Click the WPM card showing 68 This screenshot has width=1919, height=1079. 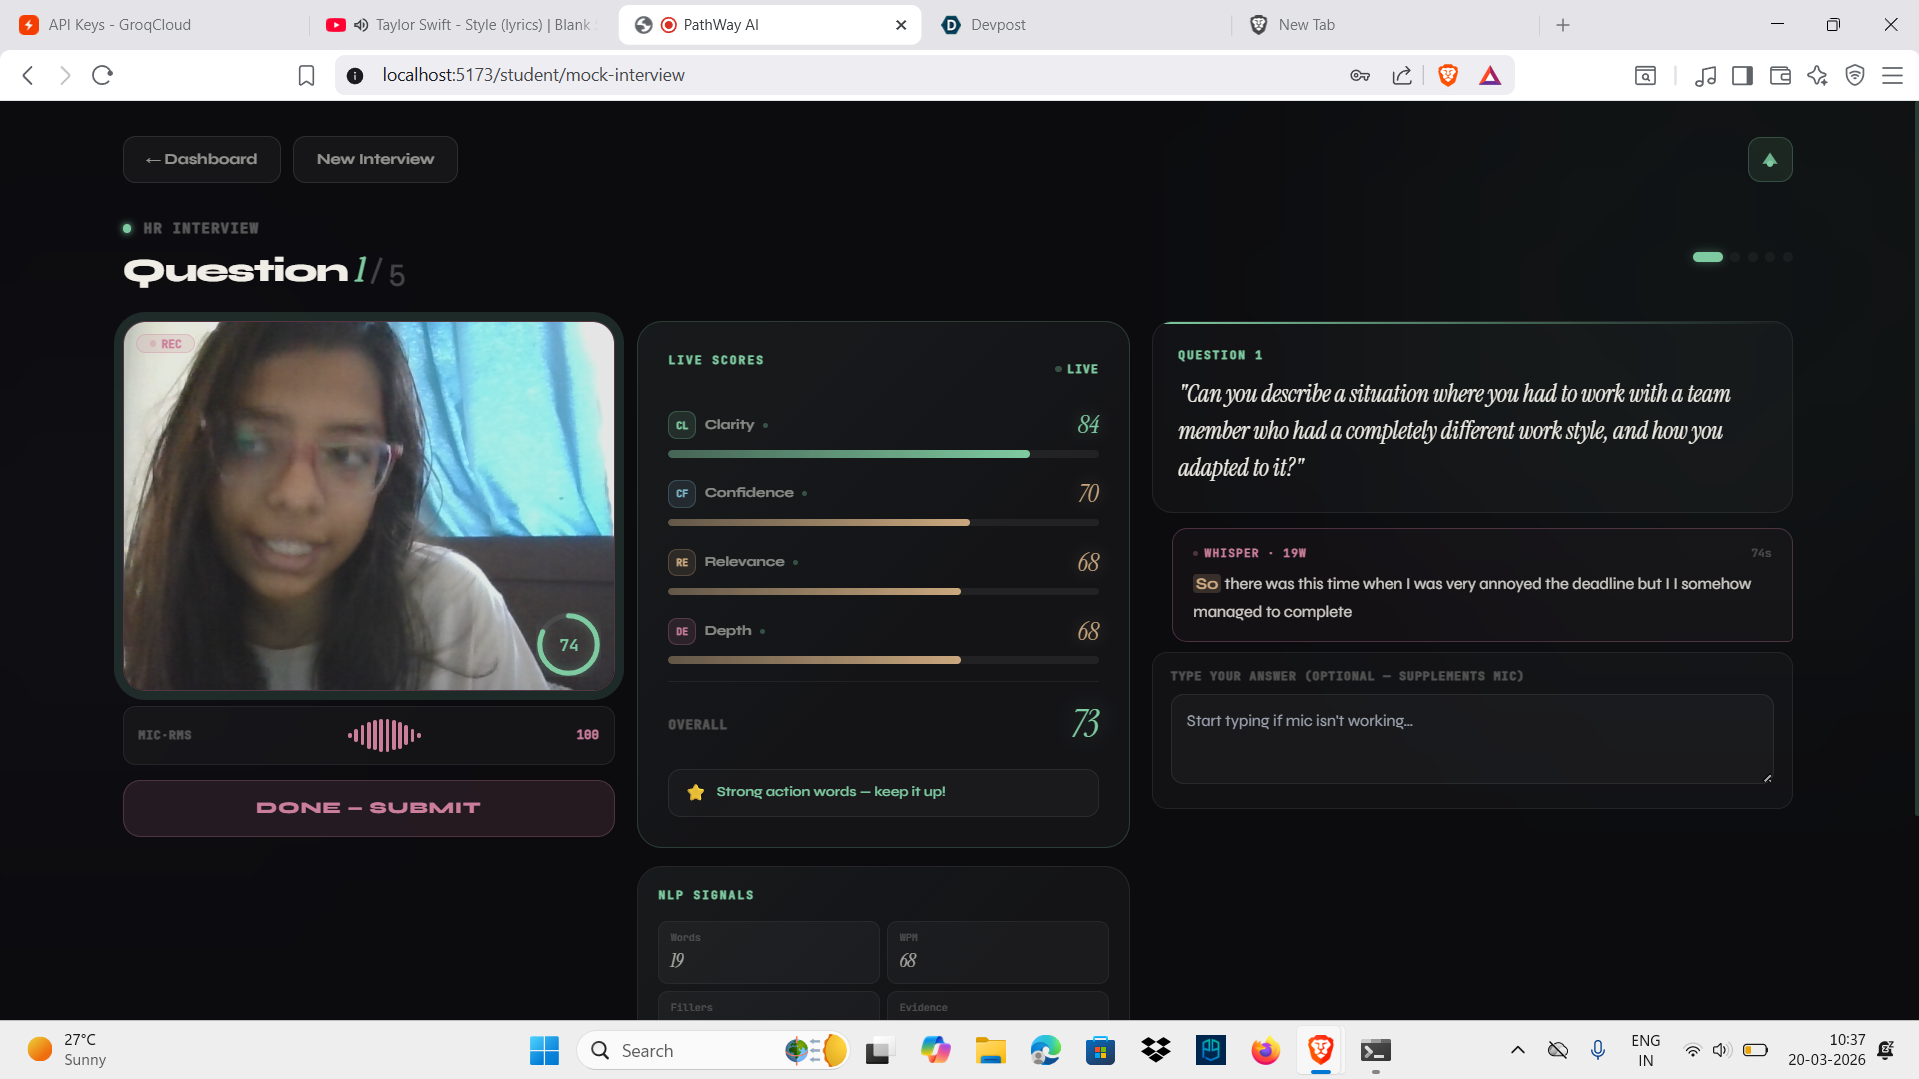click(997, 952)
